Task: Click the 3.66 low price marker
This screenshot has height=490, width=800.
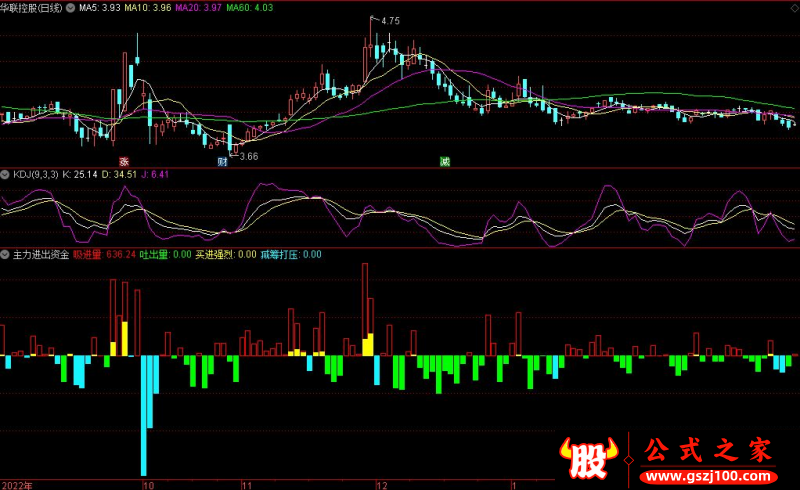Action: 248,156
